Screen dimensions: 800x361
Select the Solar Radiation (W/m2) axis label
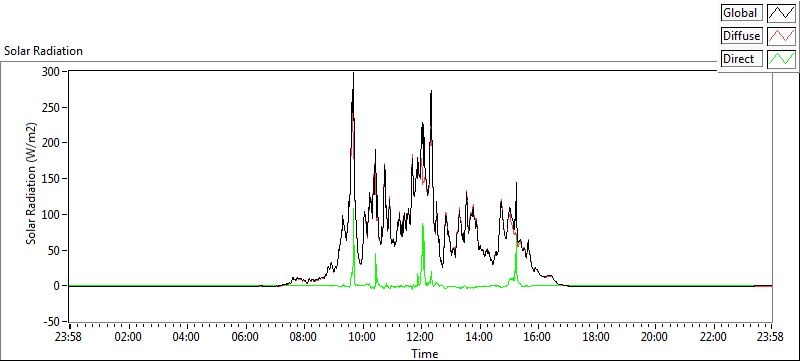[x=32, y=183]
